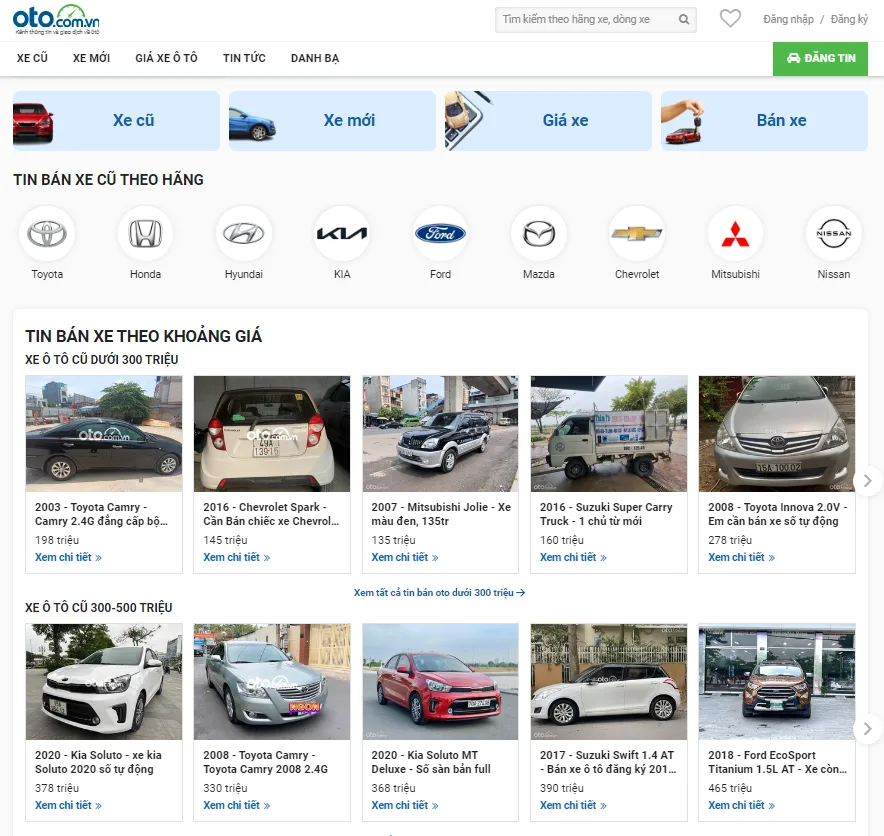Open Hyundai used car listings
Viewport: 884px width, 836px height.
pyautogui.click(x=243, y=230)
